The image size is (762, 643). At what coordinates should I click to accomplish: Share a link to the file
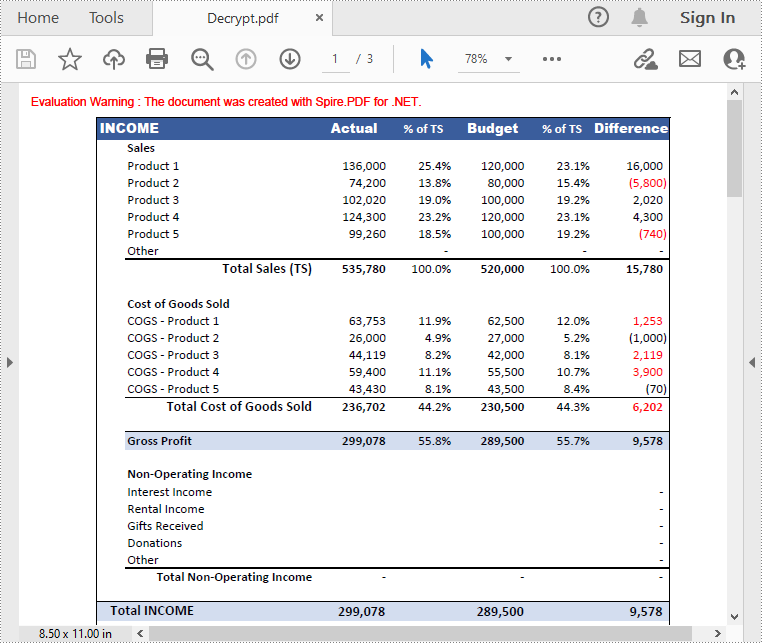click(x=645, y=59)
